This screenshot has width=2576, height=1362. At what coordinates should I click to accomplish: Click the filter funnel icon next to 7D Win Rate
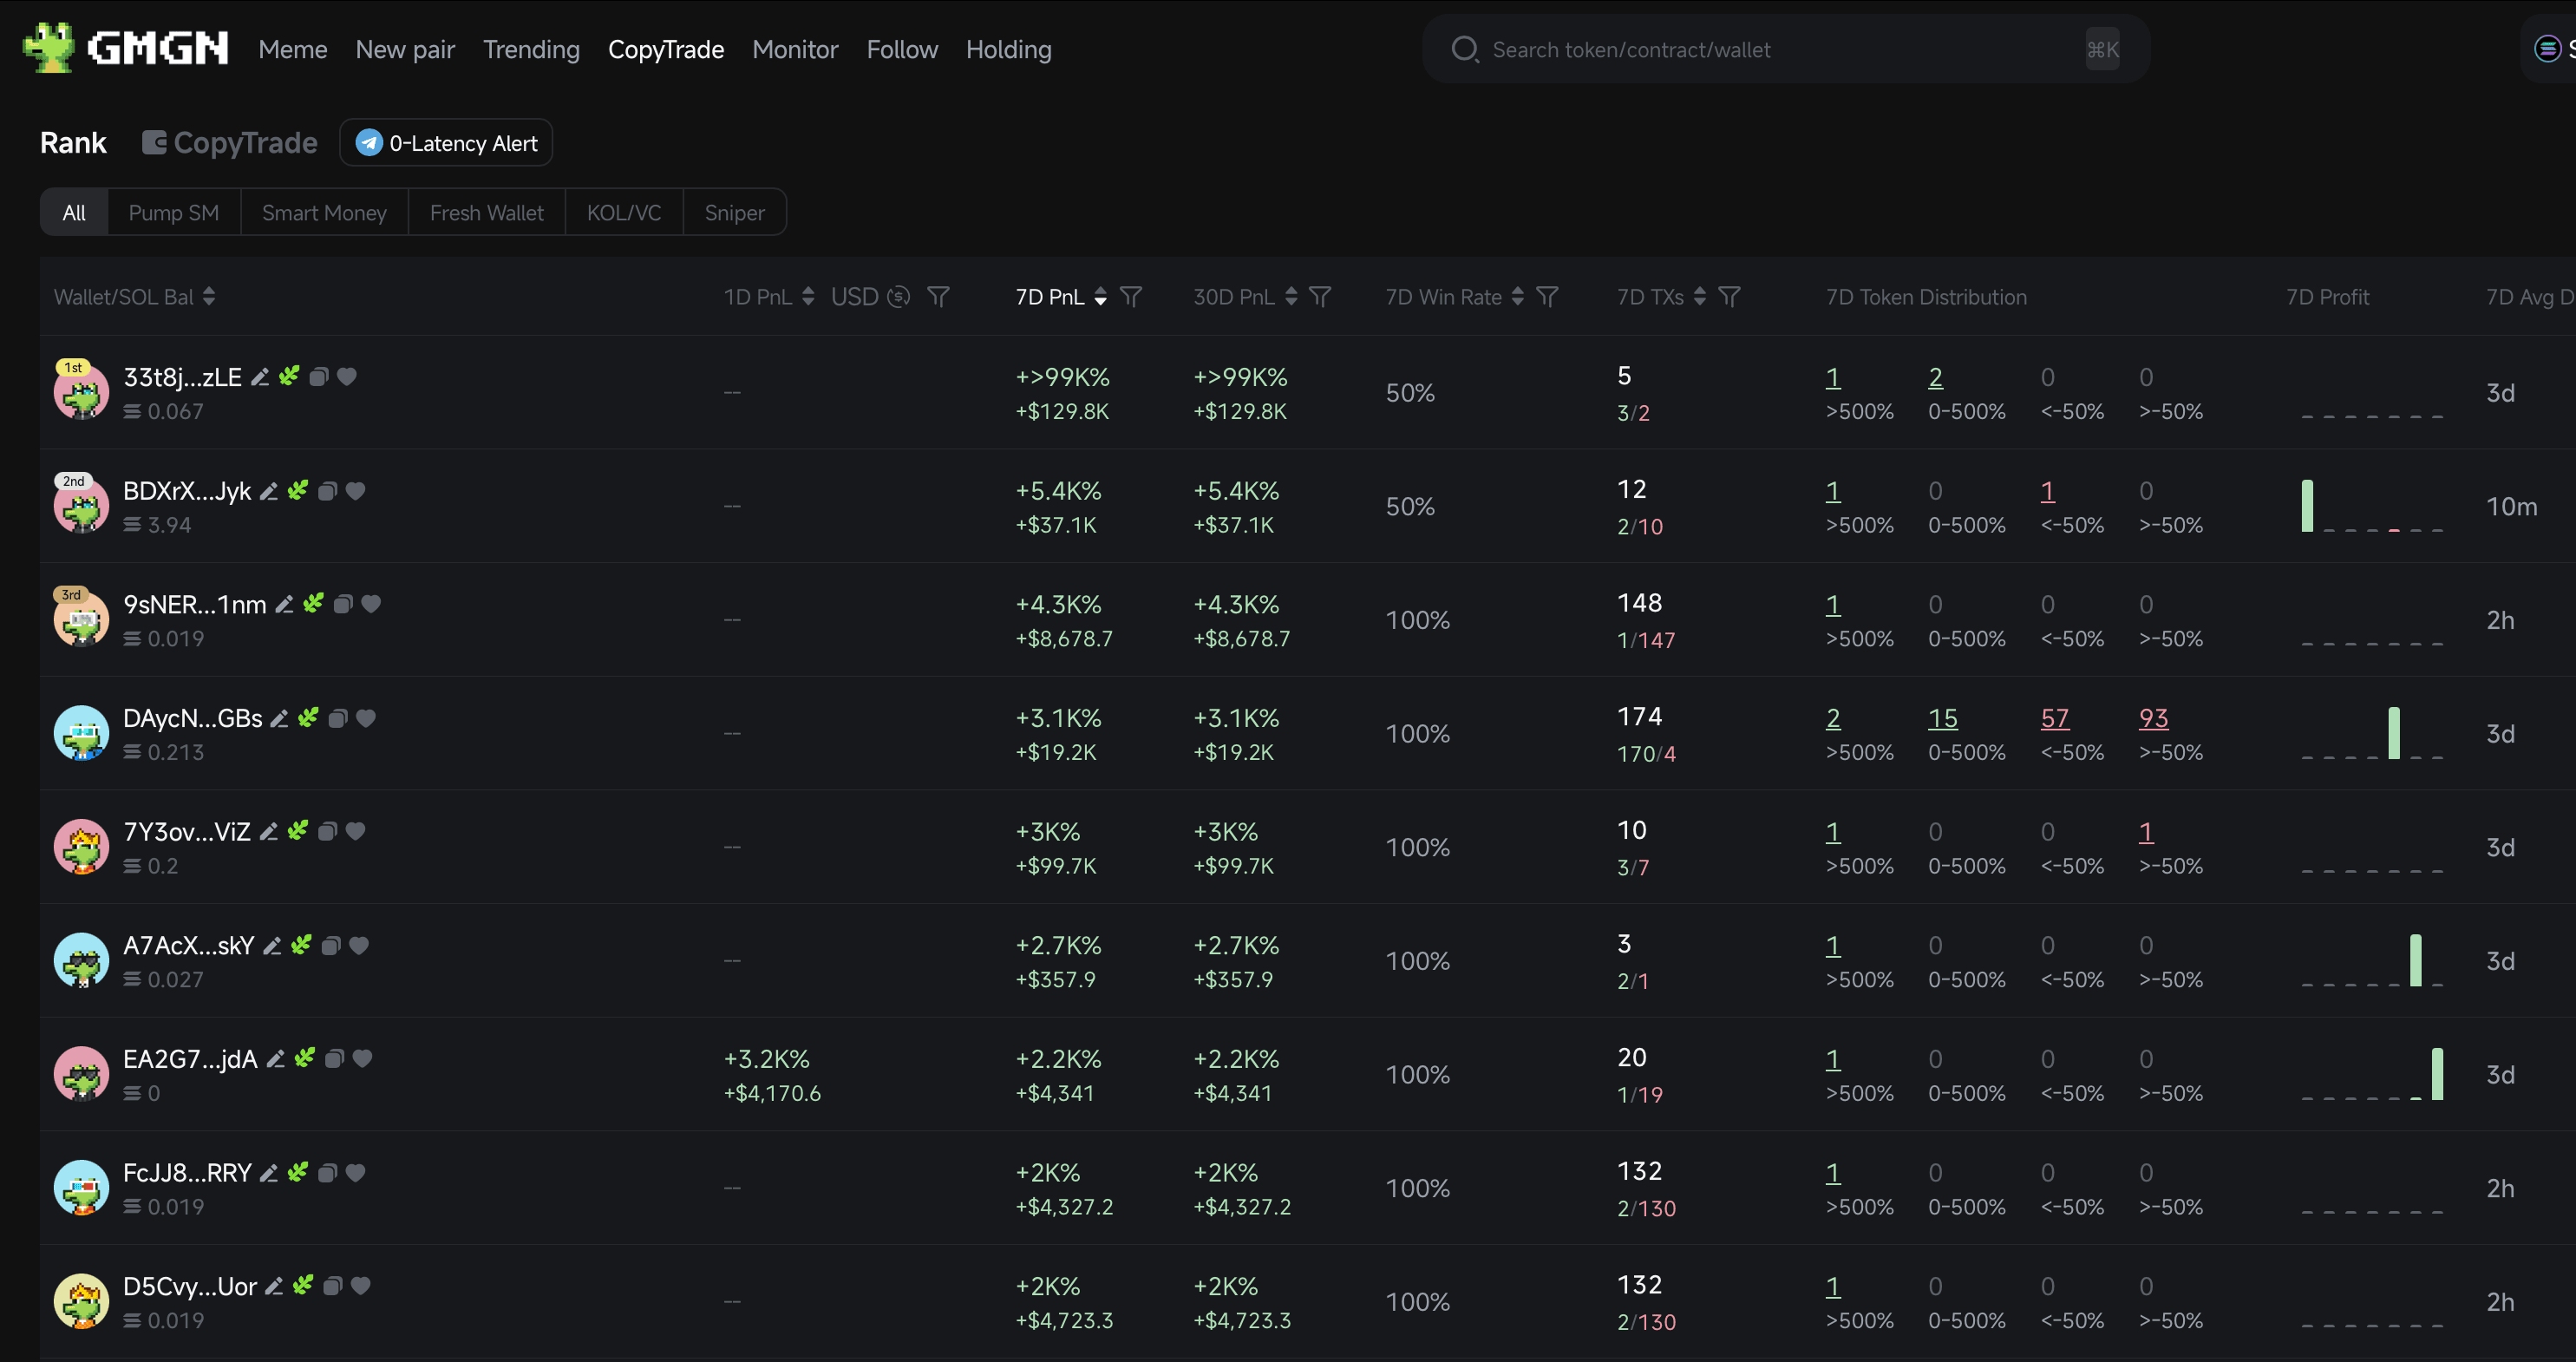coord(1547,297)
